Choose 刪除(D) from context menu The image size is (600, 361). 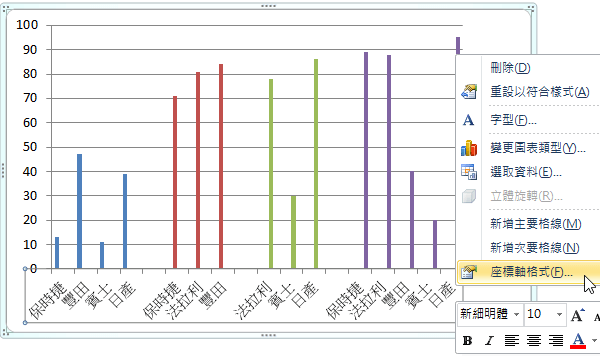point(510,68)
